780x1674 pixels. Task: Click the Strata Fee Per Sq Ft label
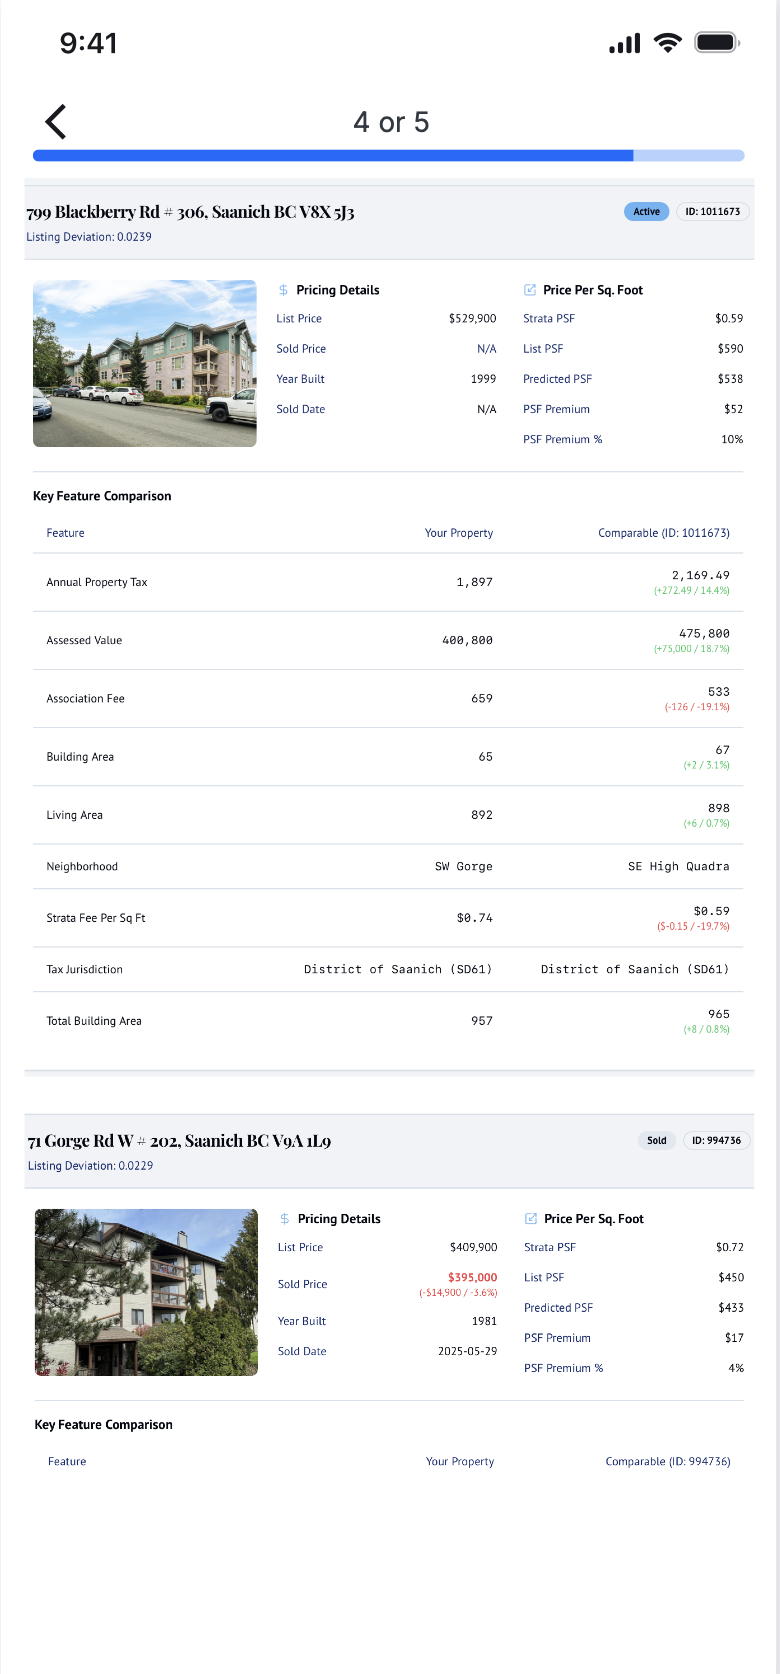point(96,918)
